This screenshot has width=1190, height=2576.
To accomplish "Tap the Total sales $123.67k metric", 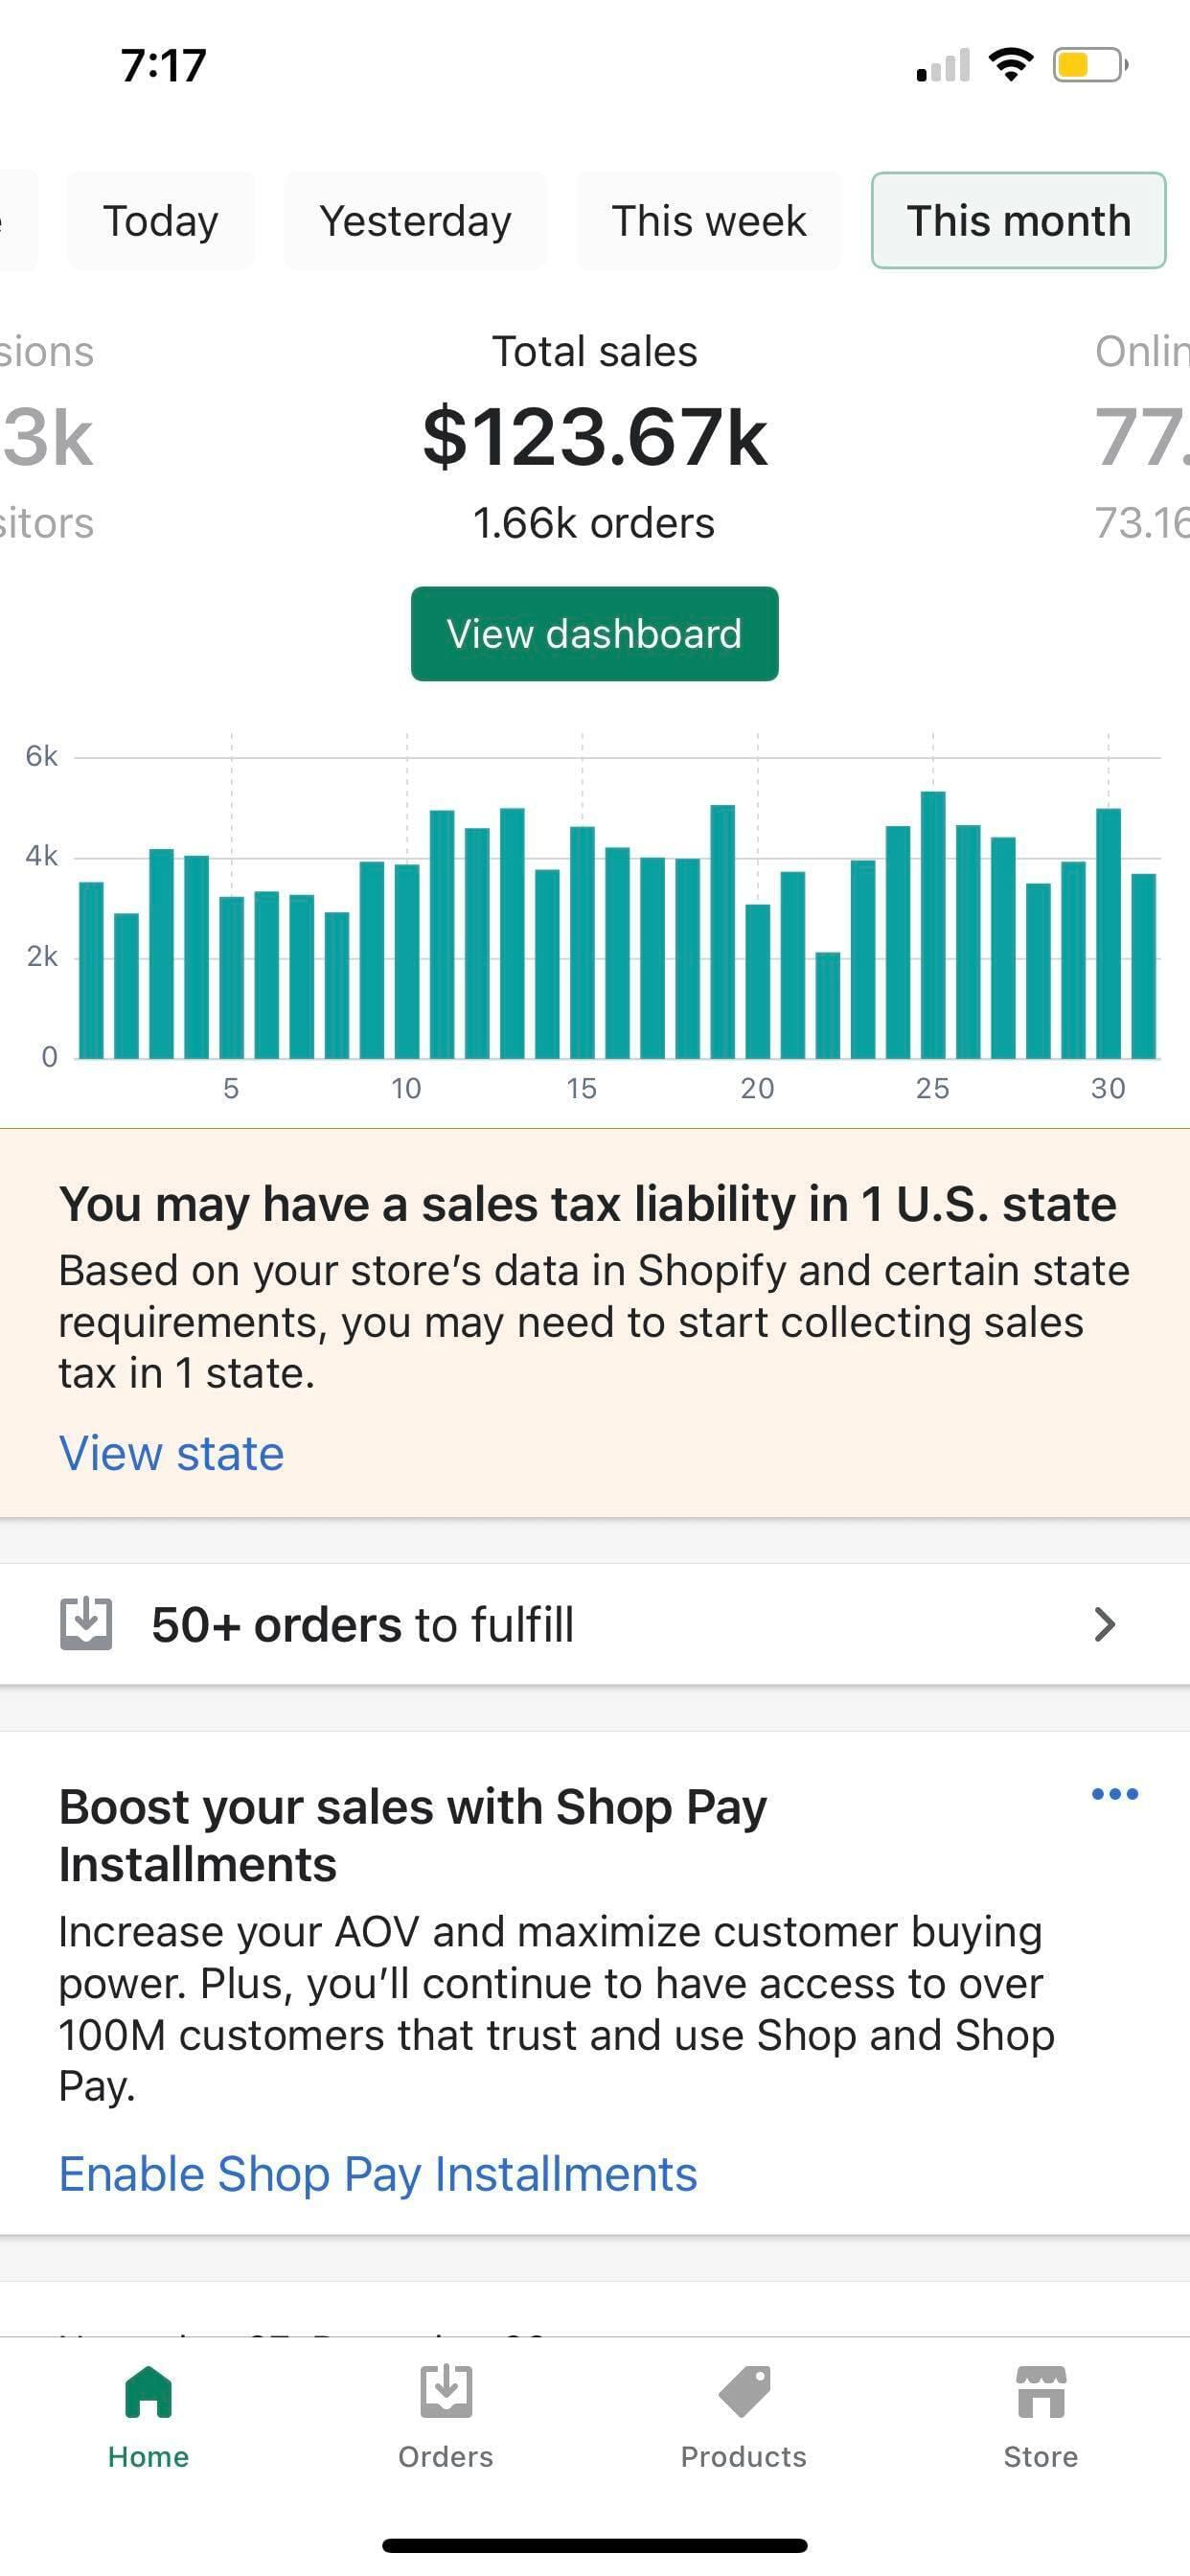I will tap(594, 437).
